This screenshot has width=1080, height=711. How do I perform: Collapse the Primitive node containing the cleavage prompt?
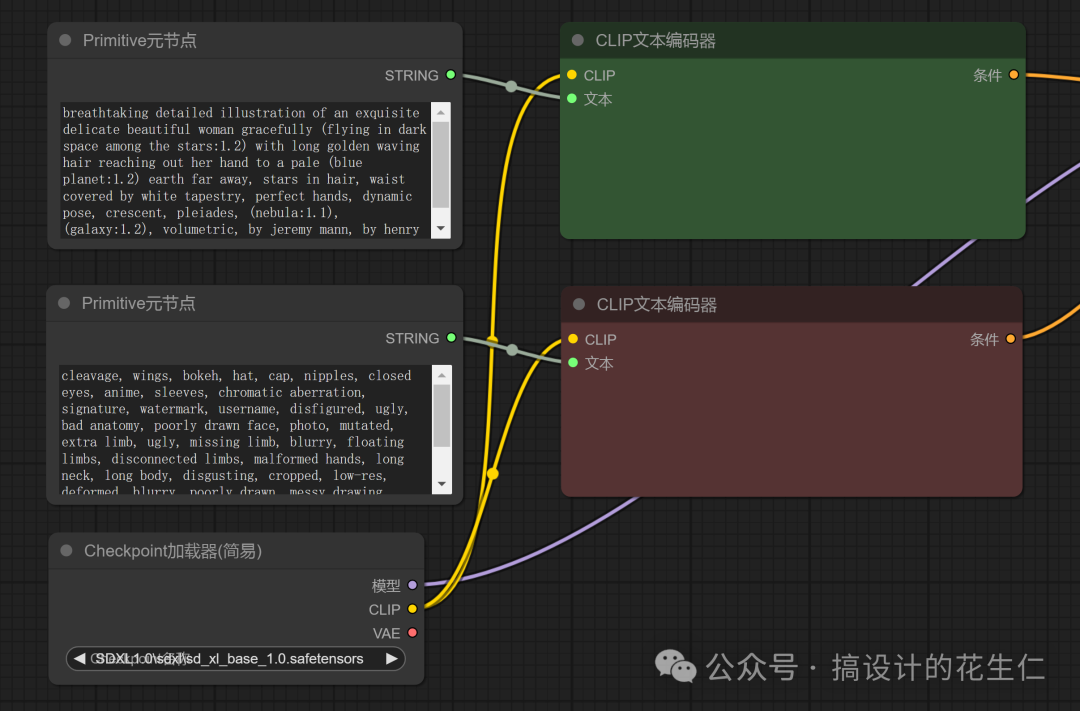tap(64, 303)
